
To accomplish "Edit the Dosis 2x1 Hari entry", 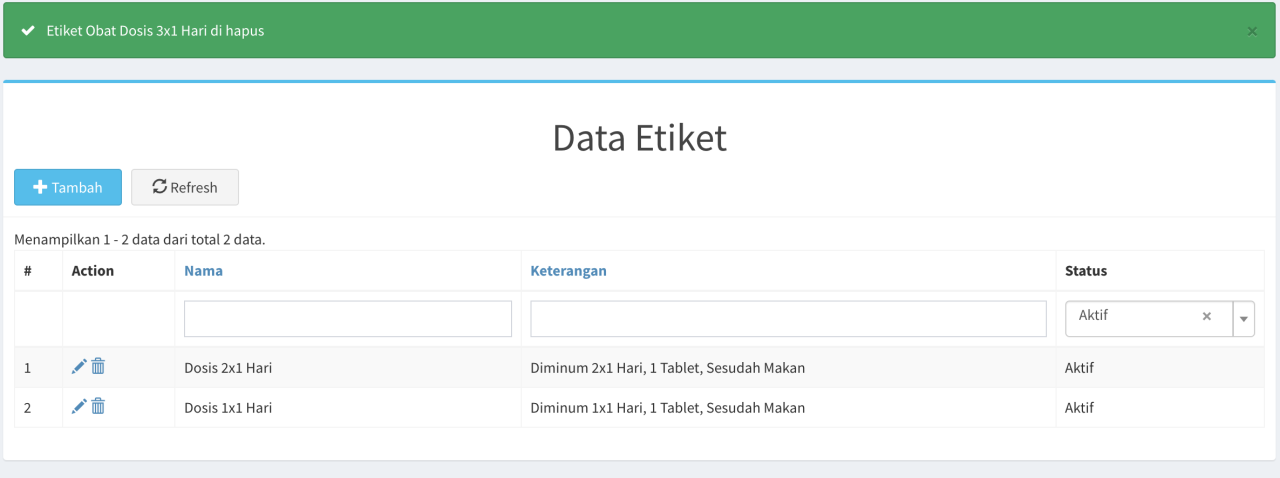I will [79, 367].
